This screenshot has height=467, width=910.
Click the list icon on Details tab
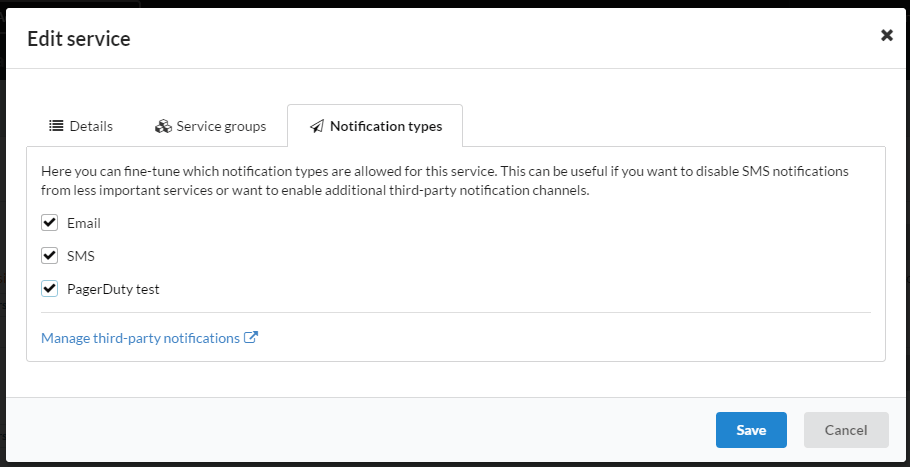pos(56,126)
